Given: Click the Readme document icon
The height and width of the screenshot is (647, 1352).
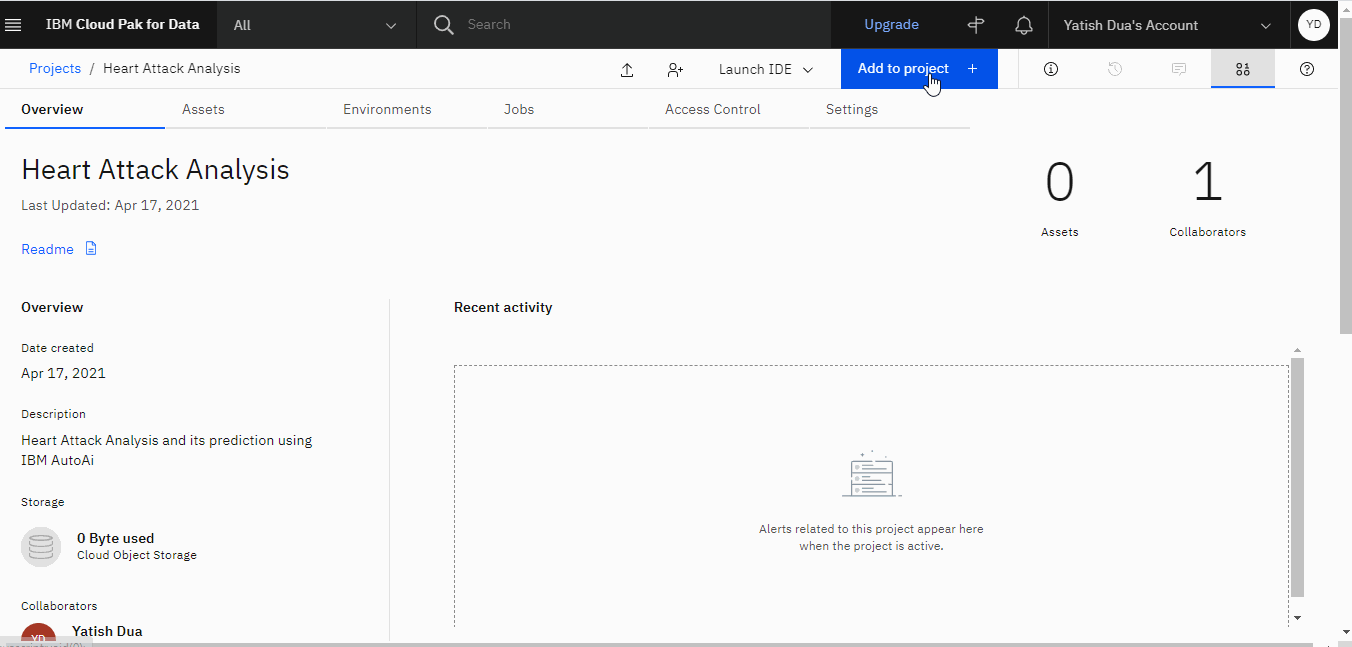Looking at the screenshot, I should tap(91, 249).
